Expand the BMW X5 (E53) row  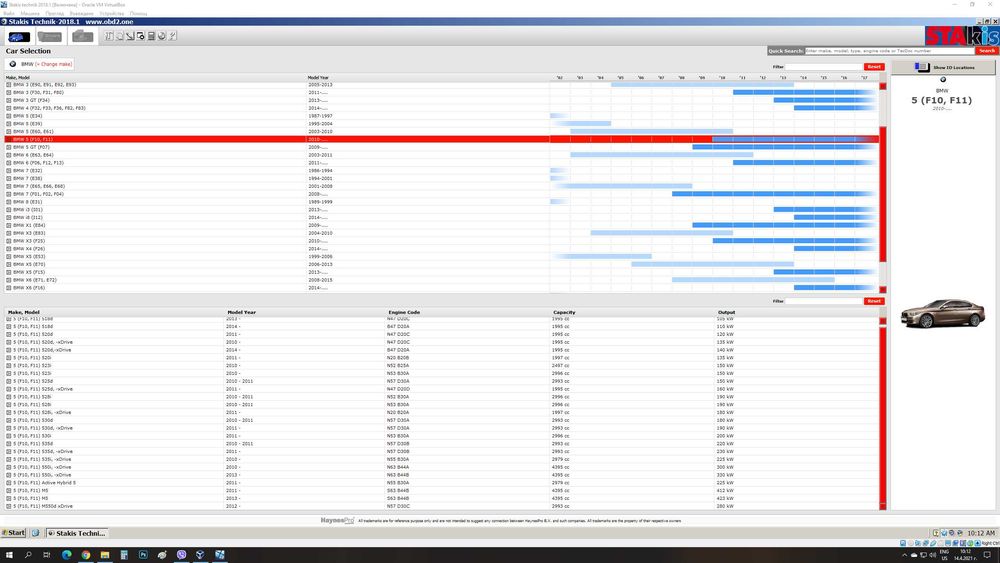(9, 256)
